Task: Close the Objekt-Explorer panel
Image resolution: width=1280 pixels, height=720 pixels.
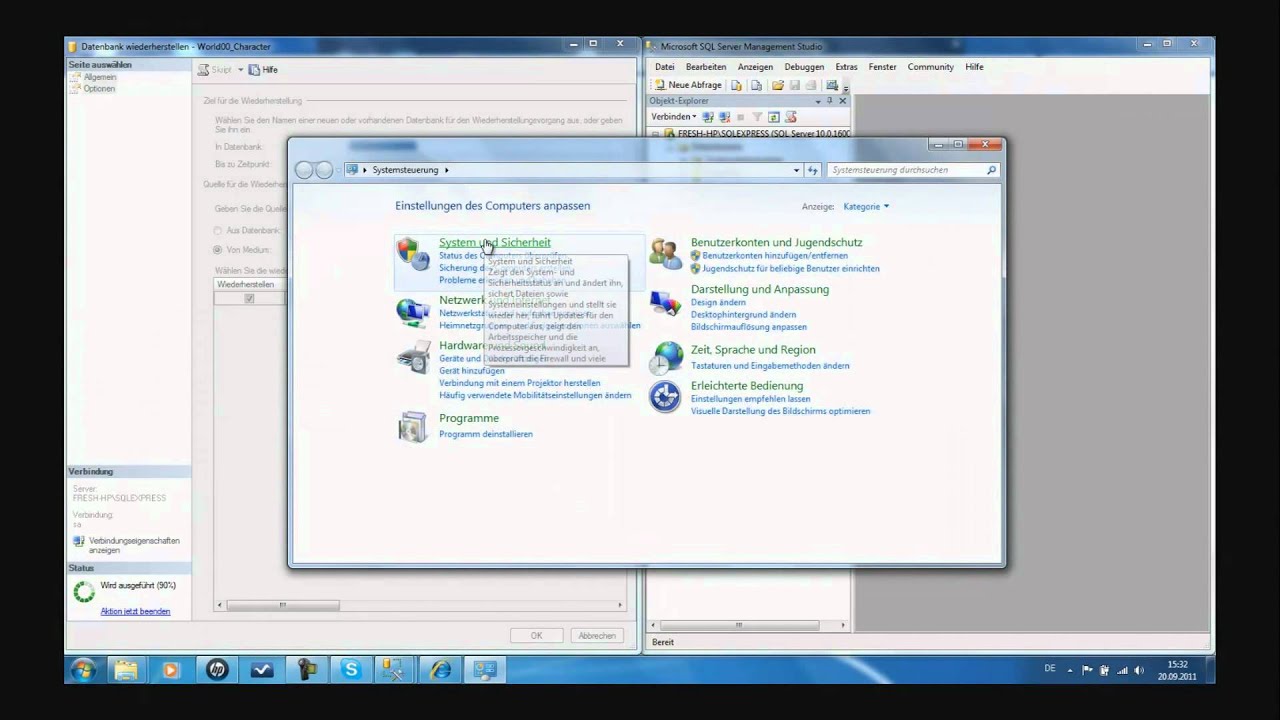Action: [843, 101]
